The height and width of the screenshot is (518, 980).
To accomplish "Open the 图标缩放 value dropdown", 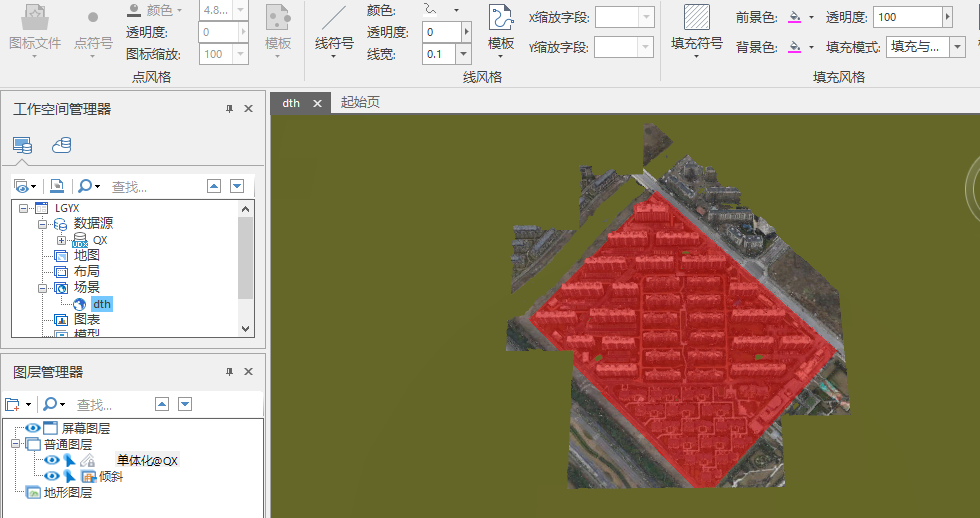I will (x=241, y=54).
